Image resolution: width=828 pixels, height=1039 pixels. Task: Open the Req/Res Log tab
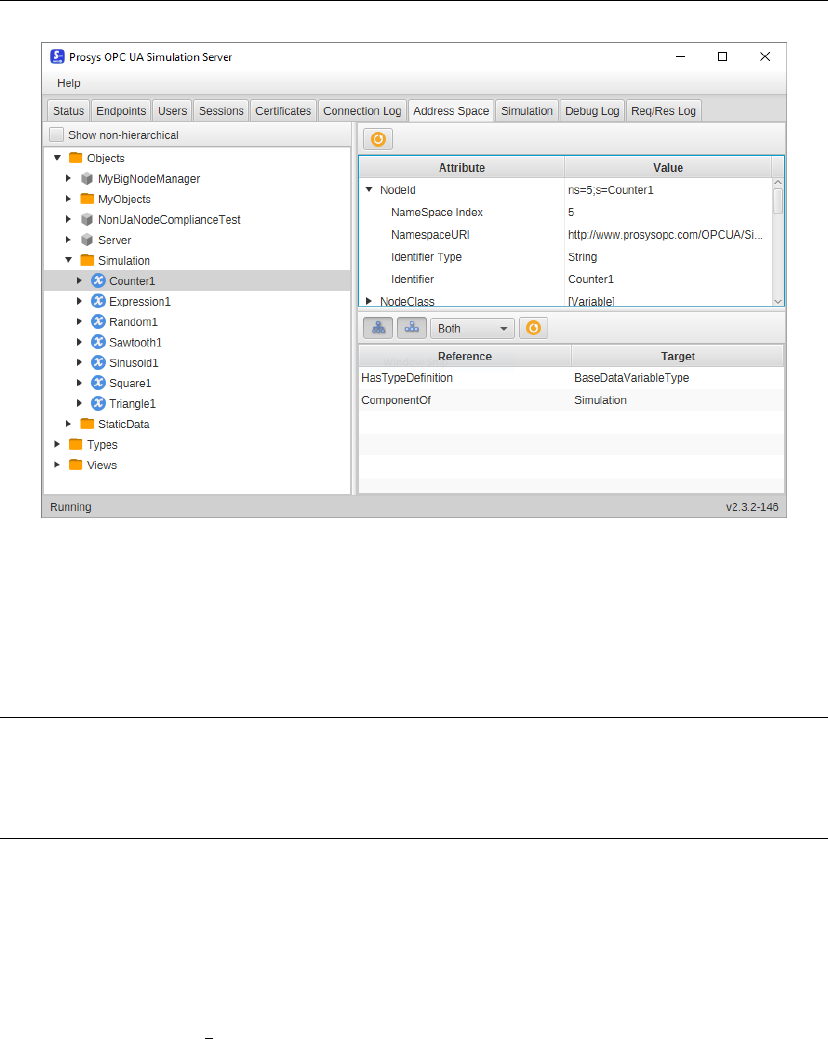click(663, 111)
